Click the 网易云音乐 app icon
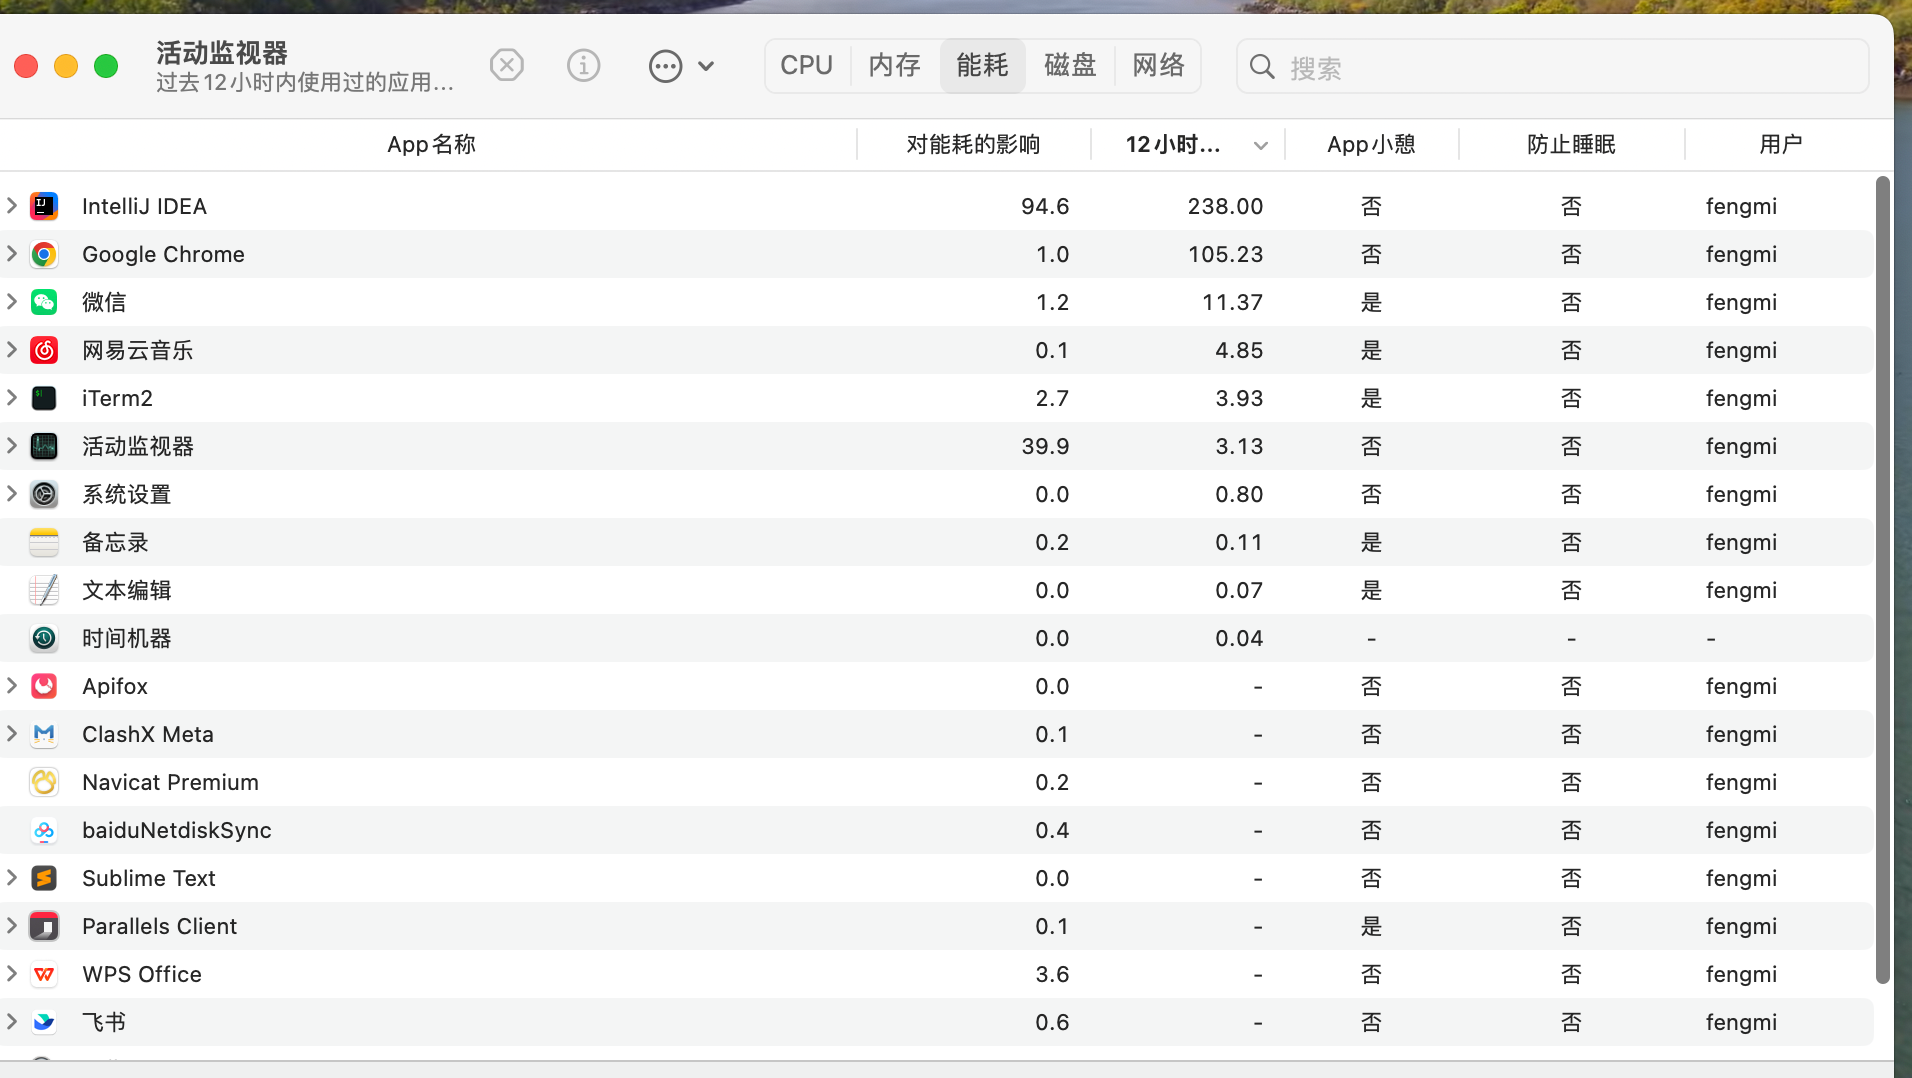 [44, 350]
